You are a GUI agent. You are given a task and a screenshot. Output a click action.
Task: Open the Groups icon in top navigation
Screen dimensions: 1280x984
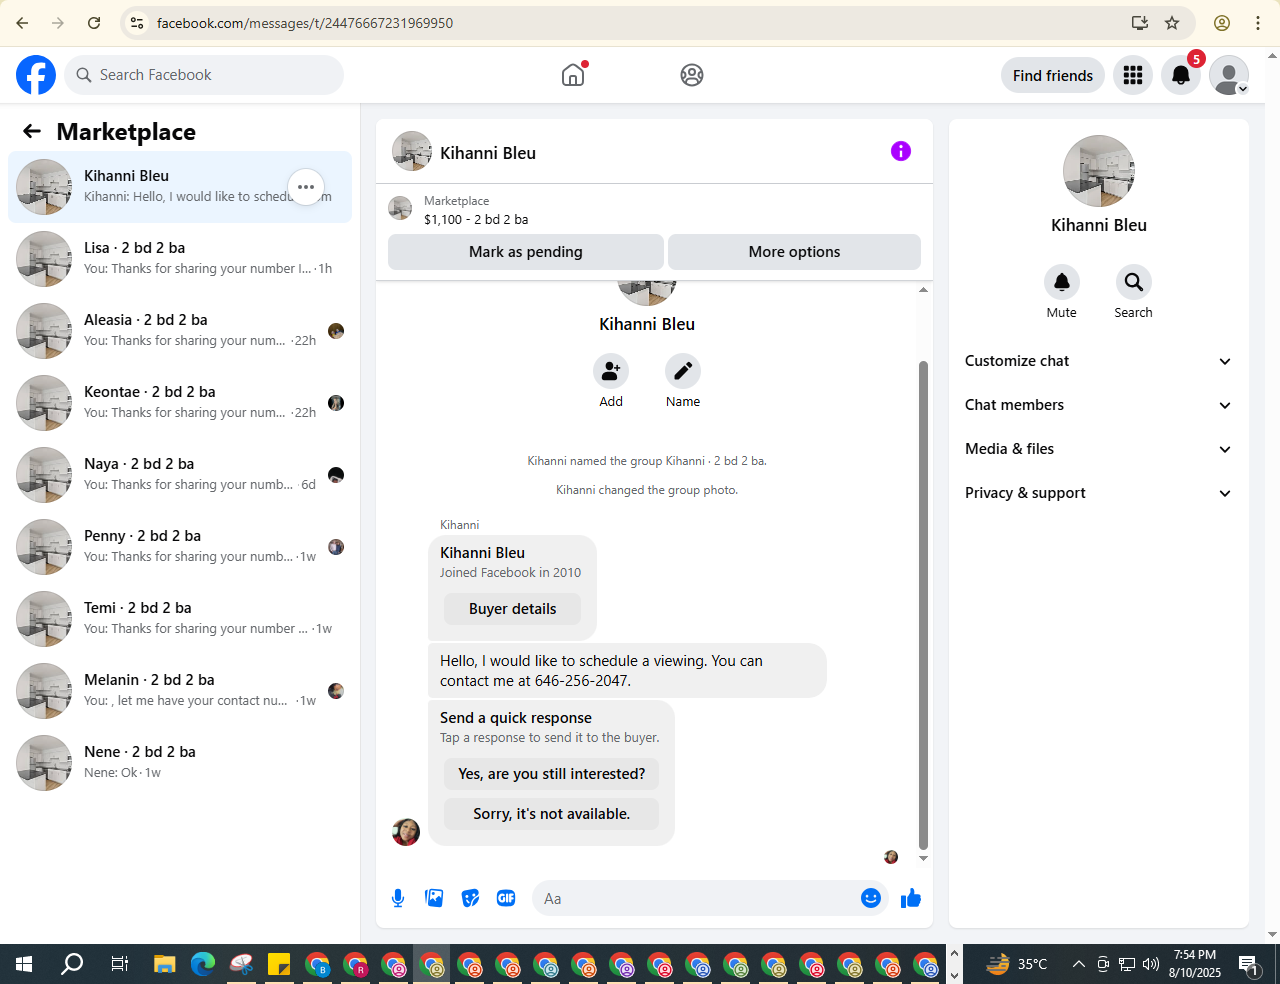(x=692, y=75)
